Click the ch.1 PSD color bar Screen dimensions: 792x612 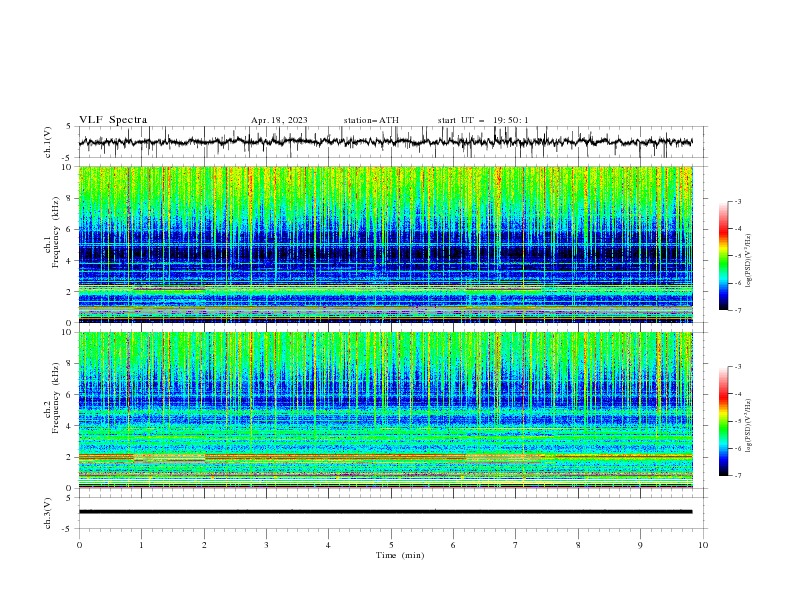(x=723, y=256)
